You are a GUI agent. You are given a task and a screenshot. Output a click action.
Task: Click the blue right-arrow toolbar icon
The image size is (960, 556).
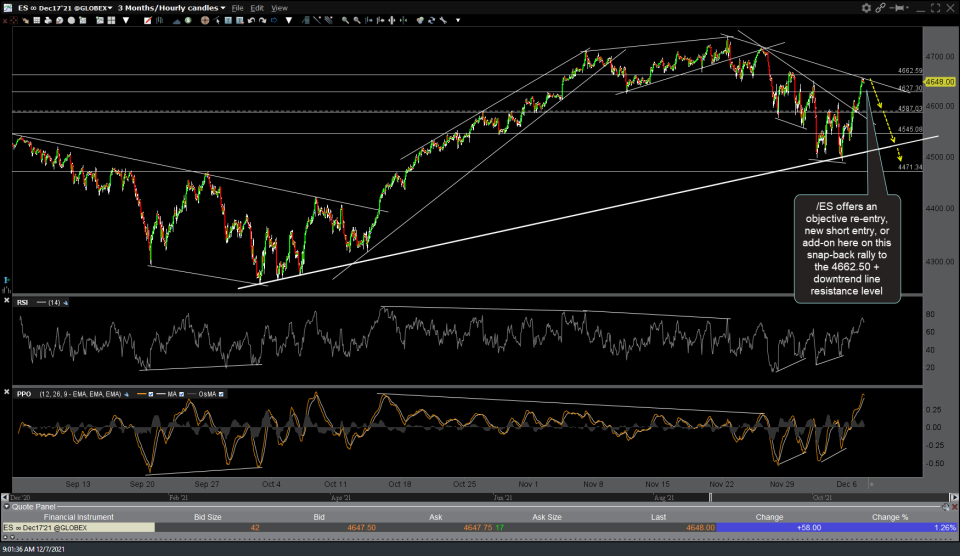[x=274, y=20]
